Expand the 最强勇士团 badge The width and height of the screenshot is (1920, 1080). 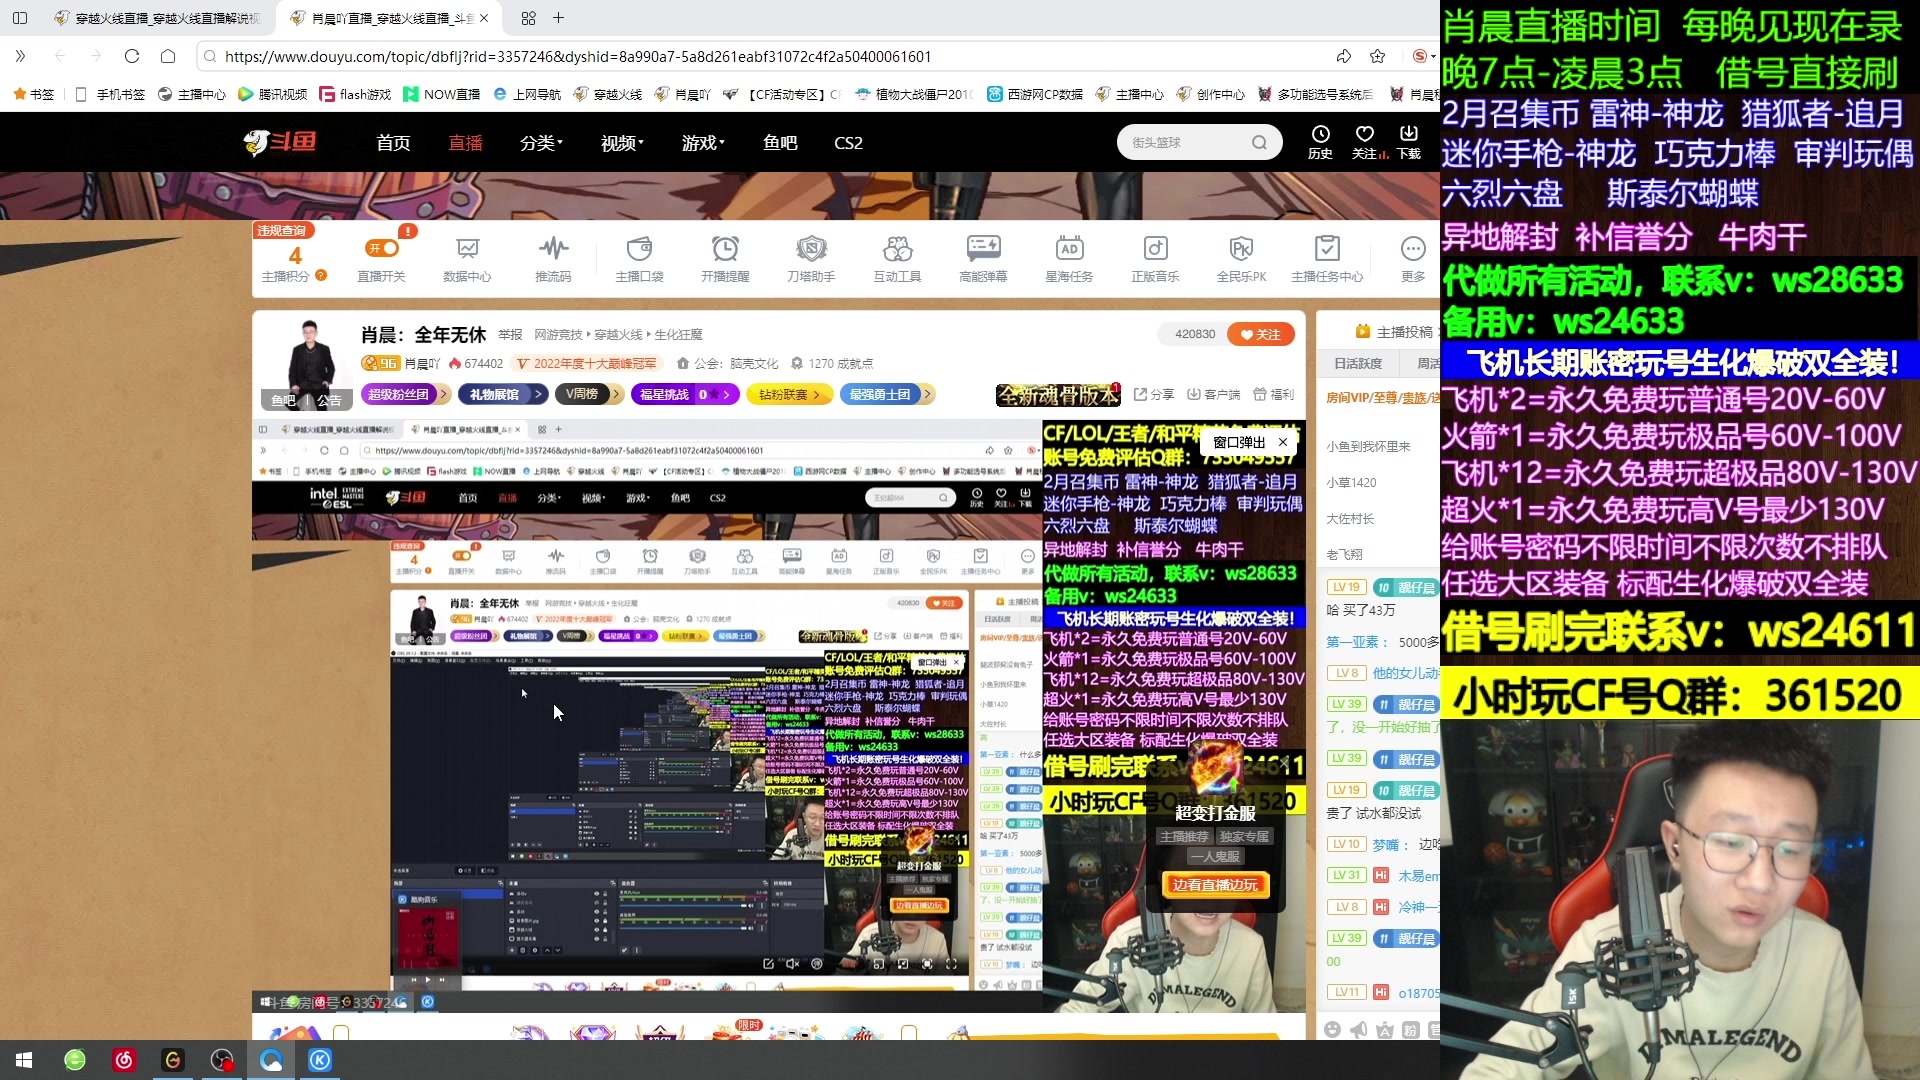click(887, 394)
